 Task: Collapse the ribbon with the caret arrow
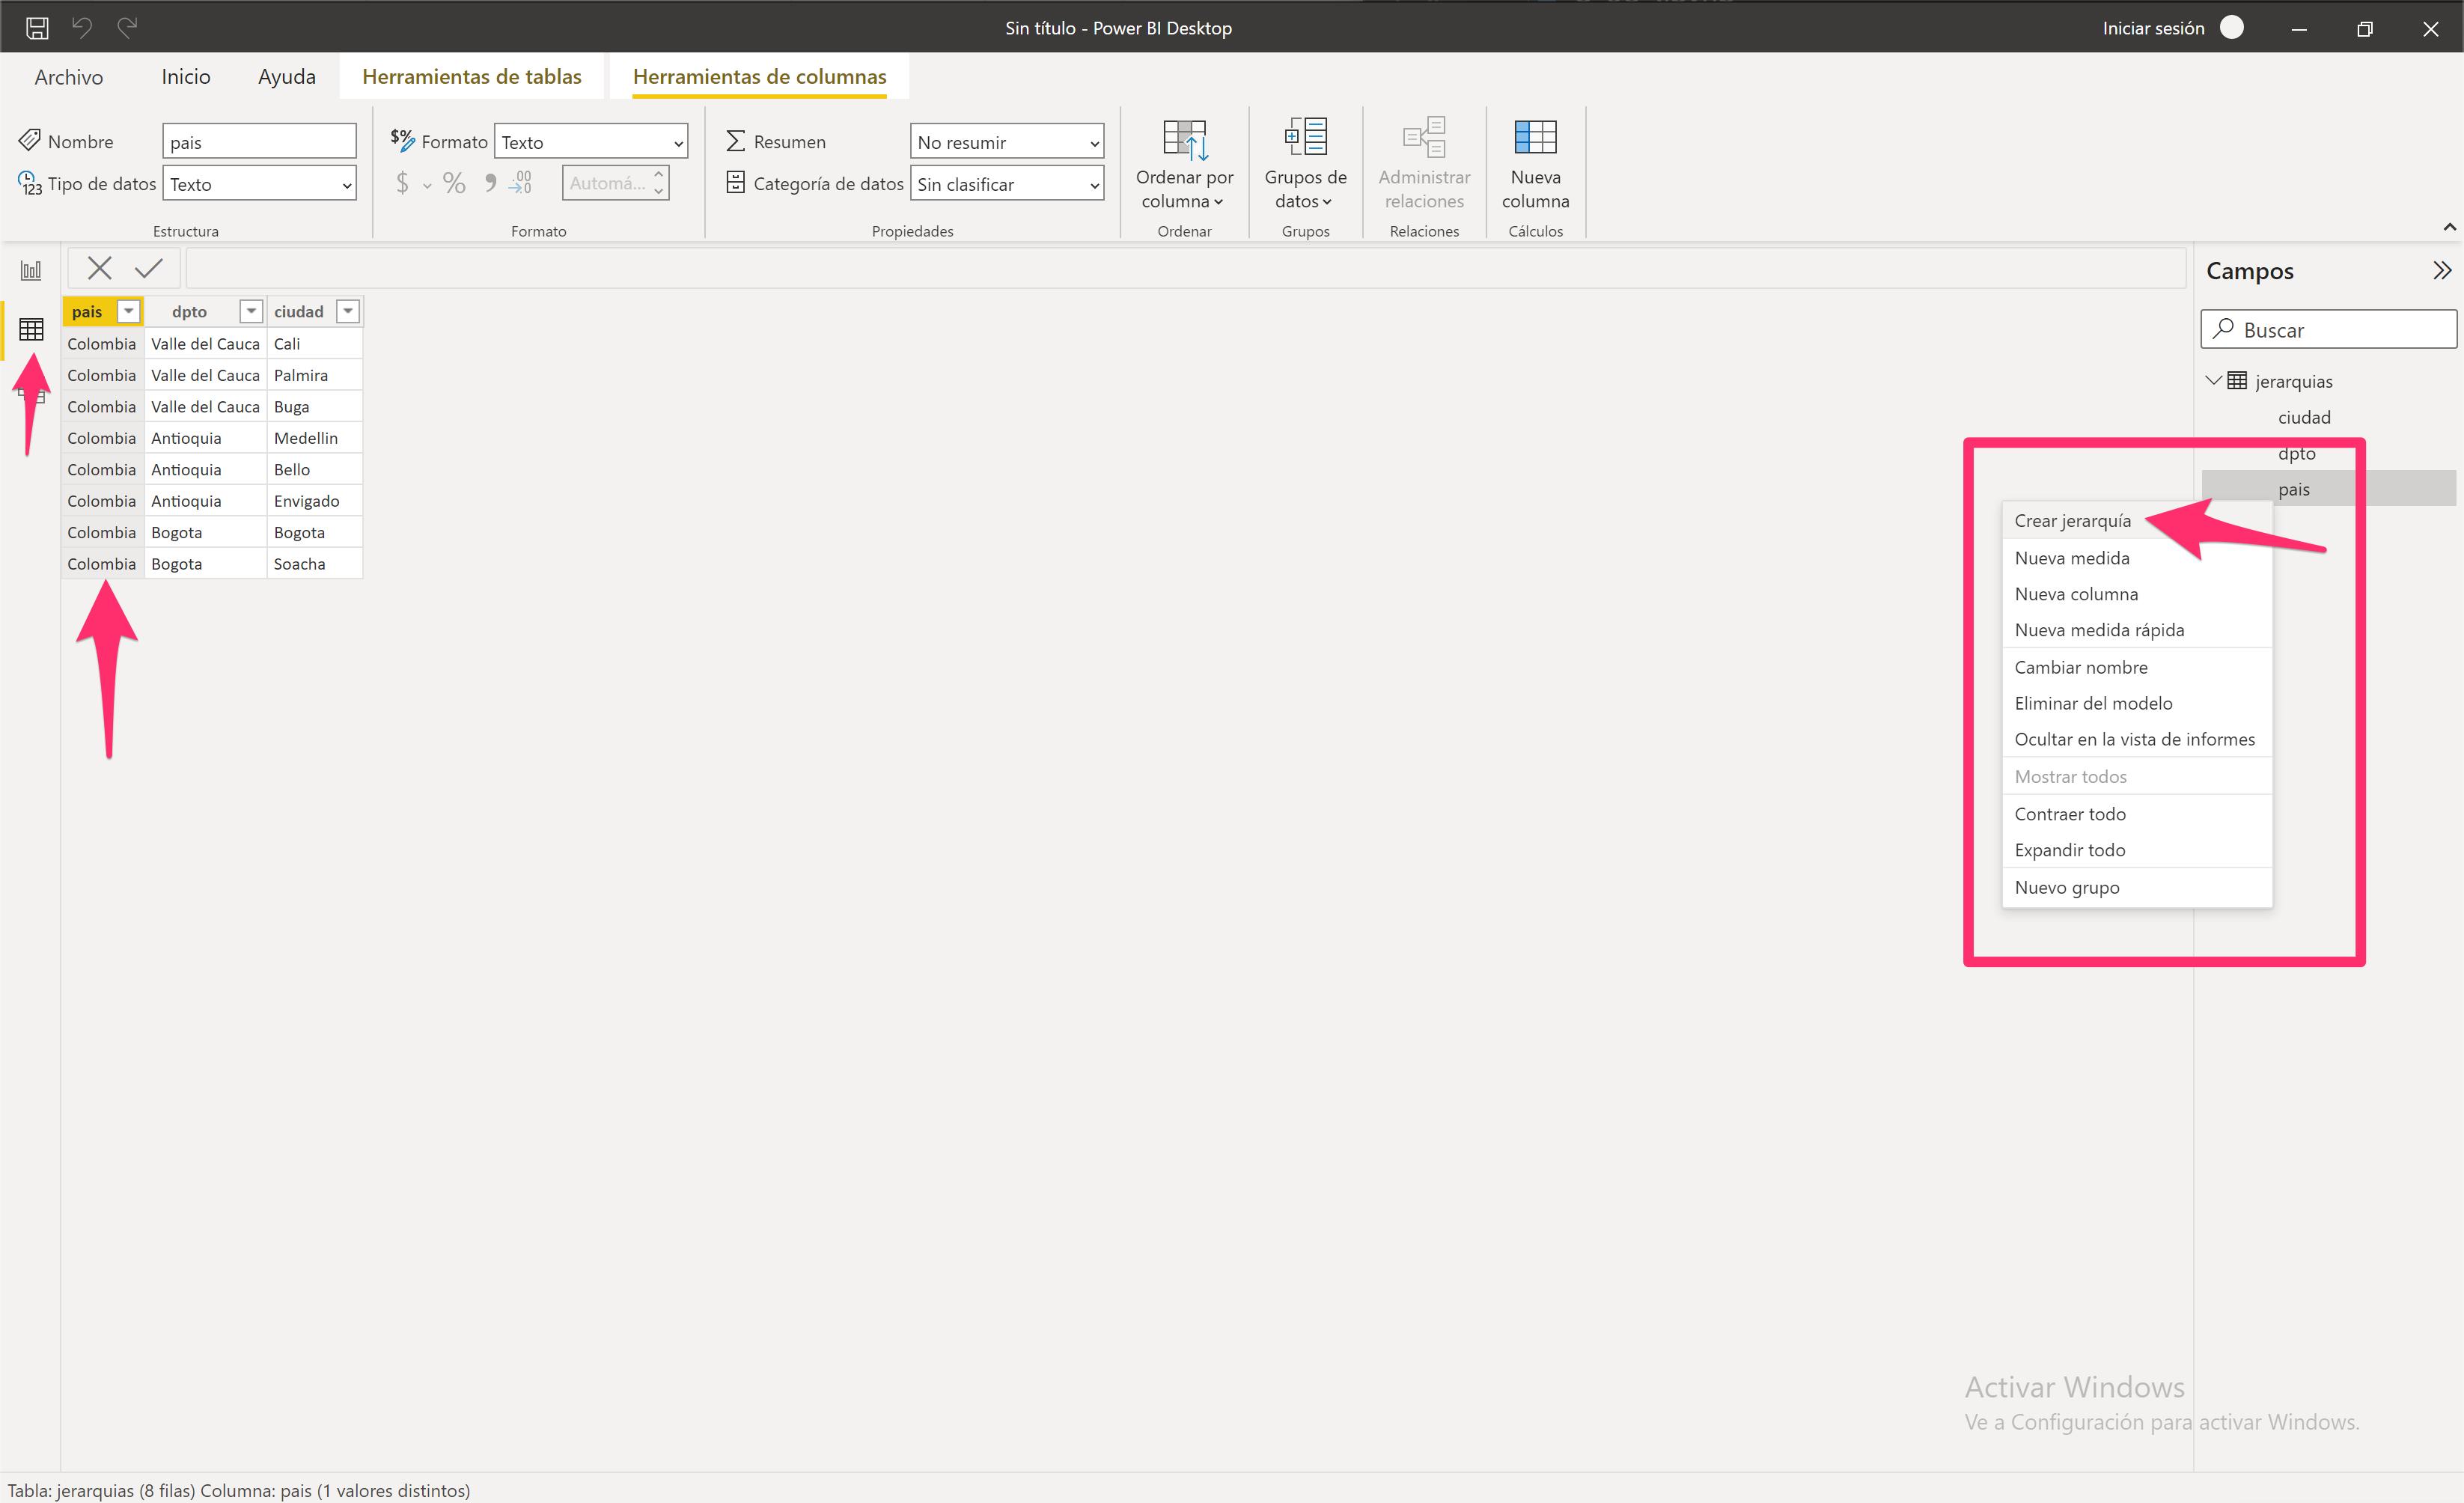(x=2449, y=227)
